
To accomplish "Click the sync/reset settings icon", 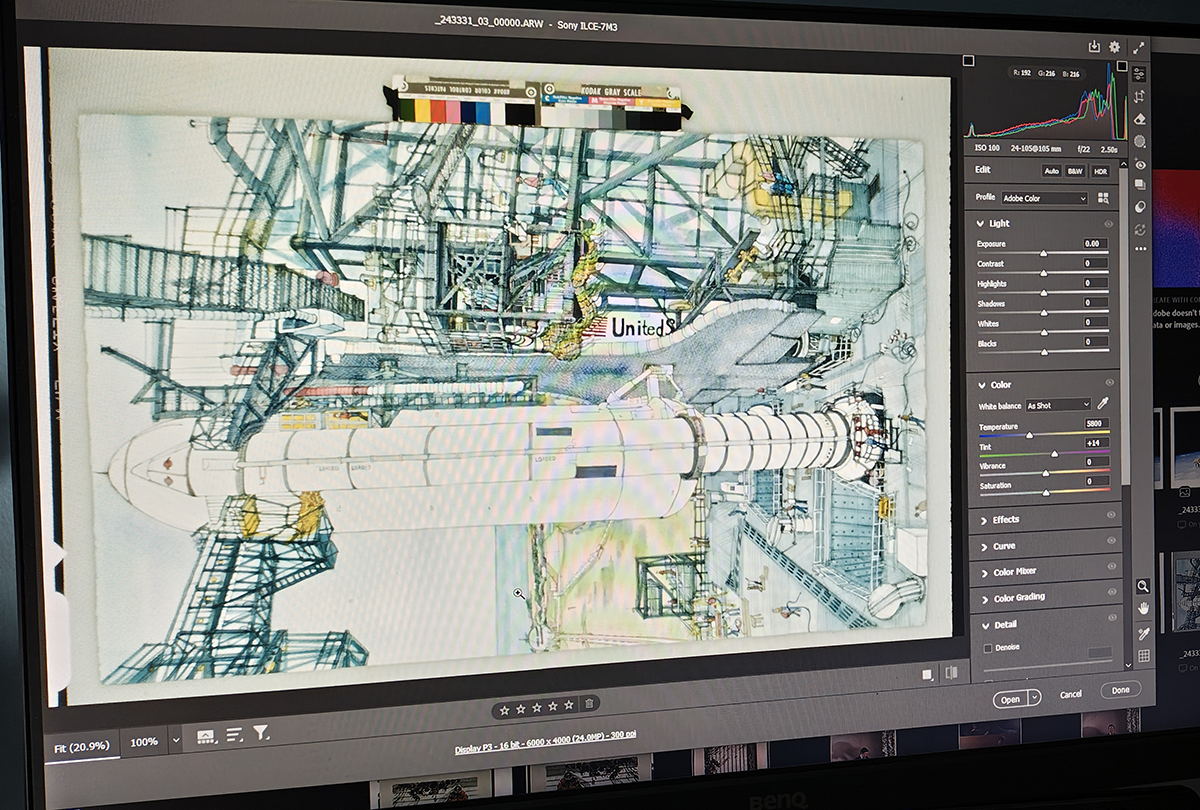I will (x=1140, y=229).
